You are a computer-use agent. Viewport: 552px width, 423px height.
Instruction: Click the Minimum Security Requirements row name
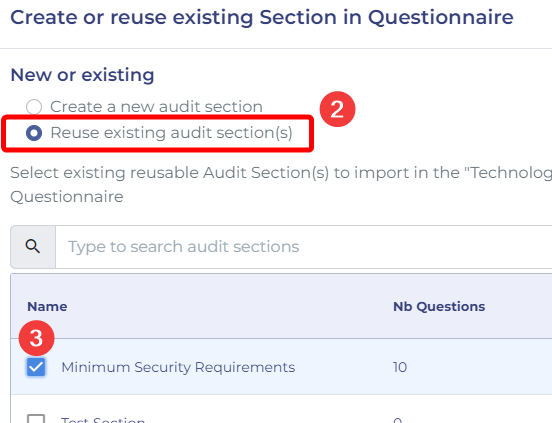178,367
